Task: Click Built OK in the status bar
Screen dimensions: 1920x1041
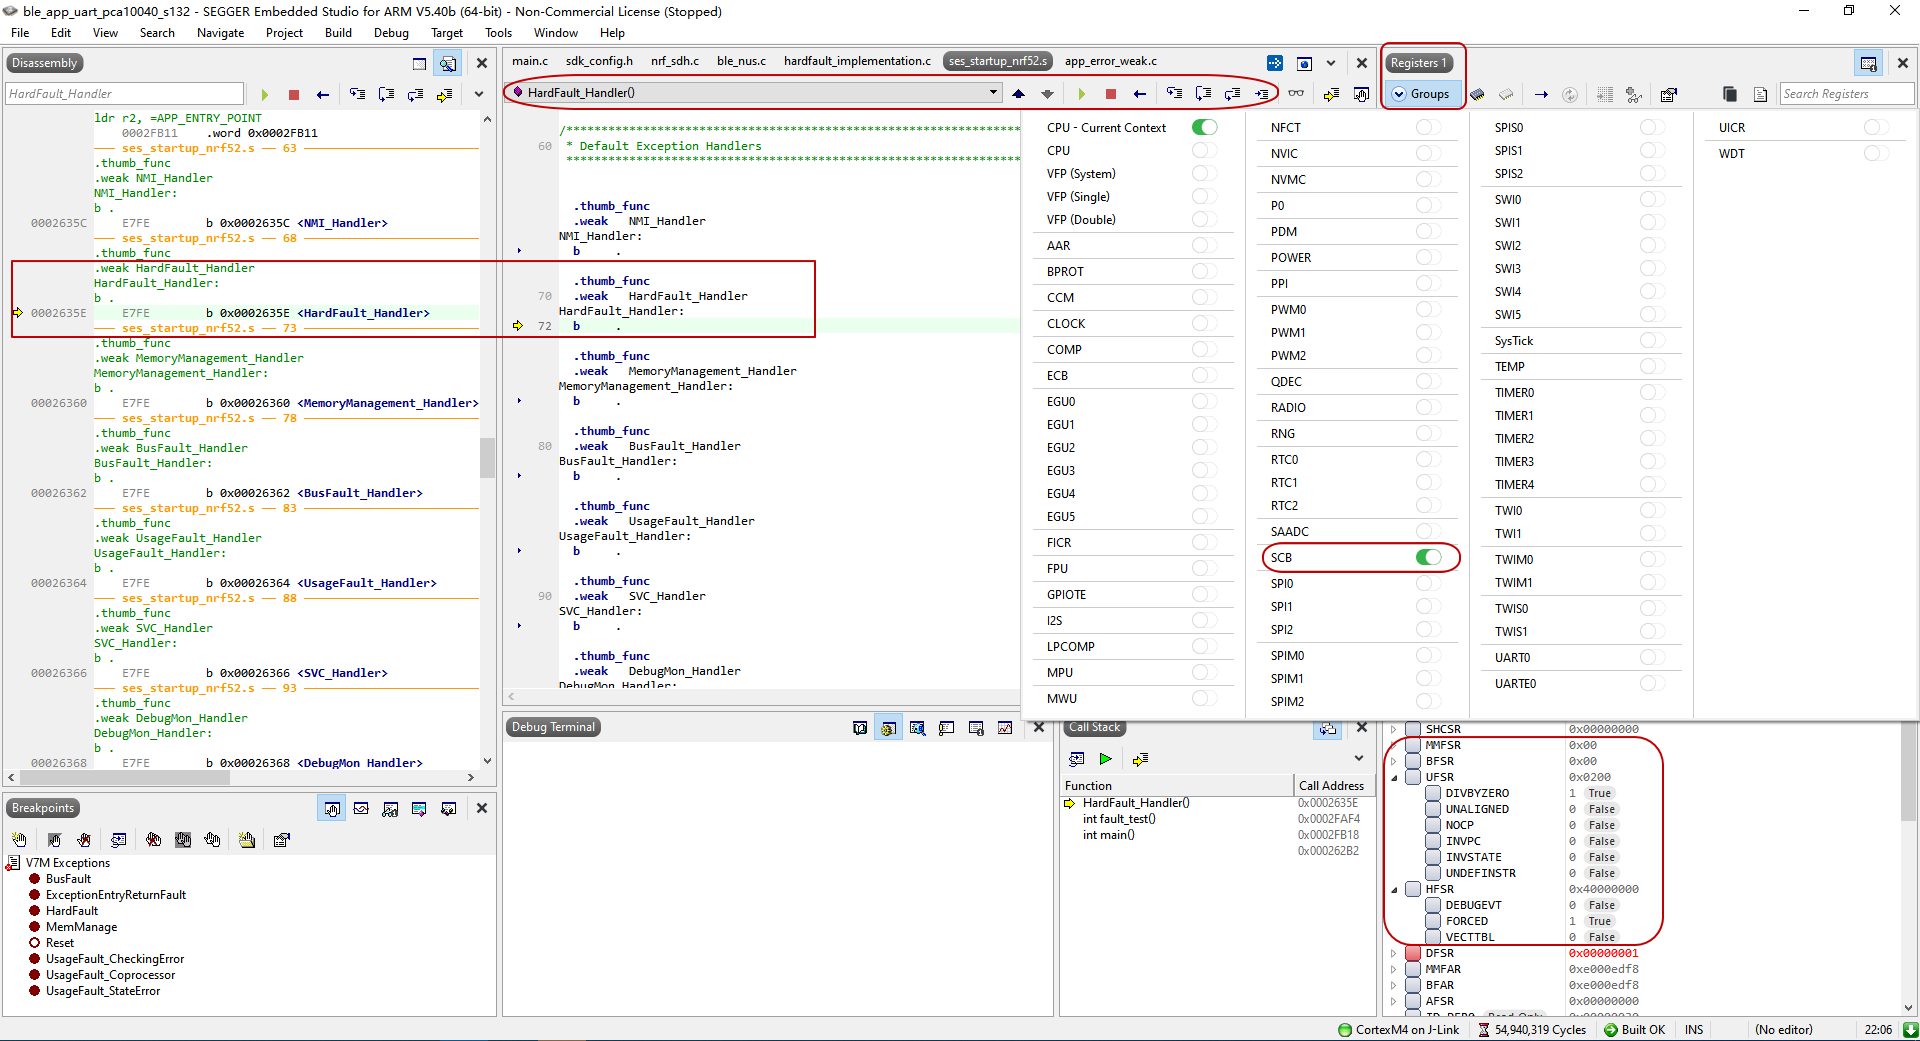Action: (1643, 1029)
